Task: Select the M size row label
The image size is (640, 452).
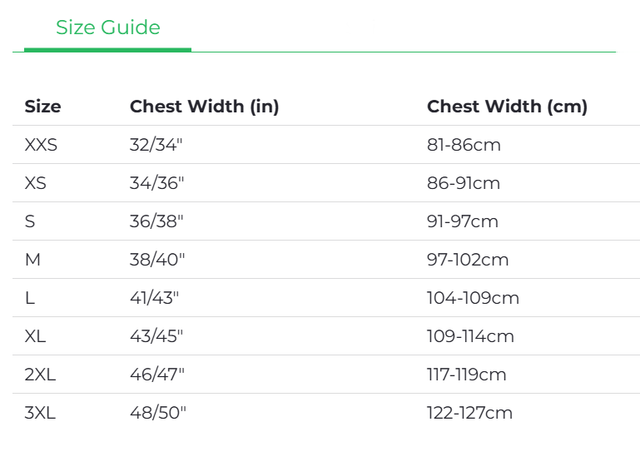Action: coord(32,260)
